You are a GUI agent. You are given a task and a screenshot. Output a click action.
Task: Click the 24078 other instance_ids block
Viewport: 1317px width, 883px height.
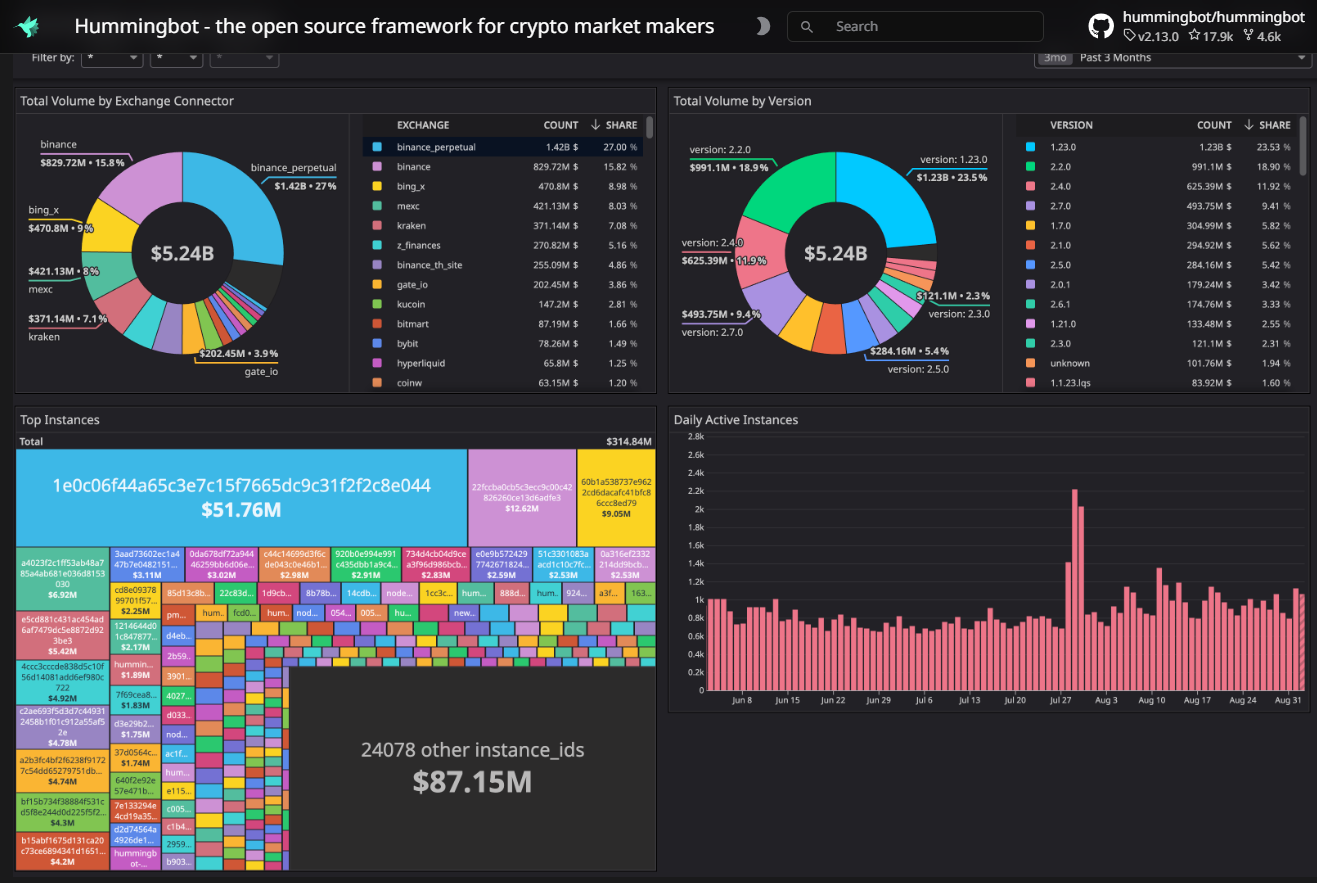click(x=472, y=767)
